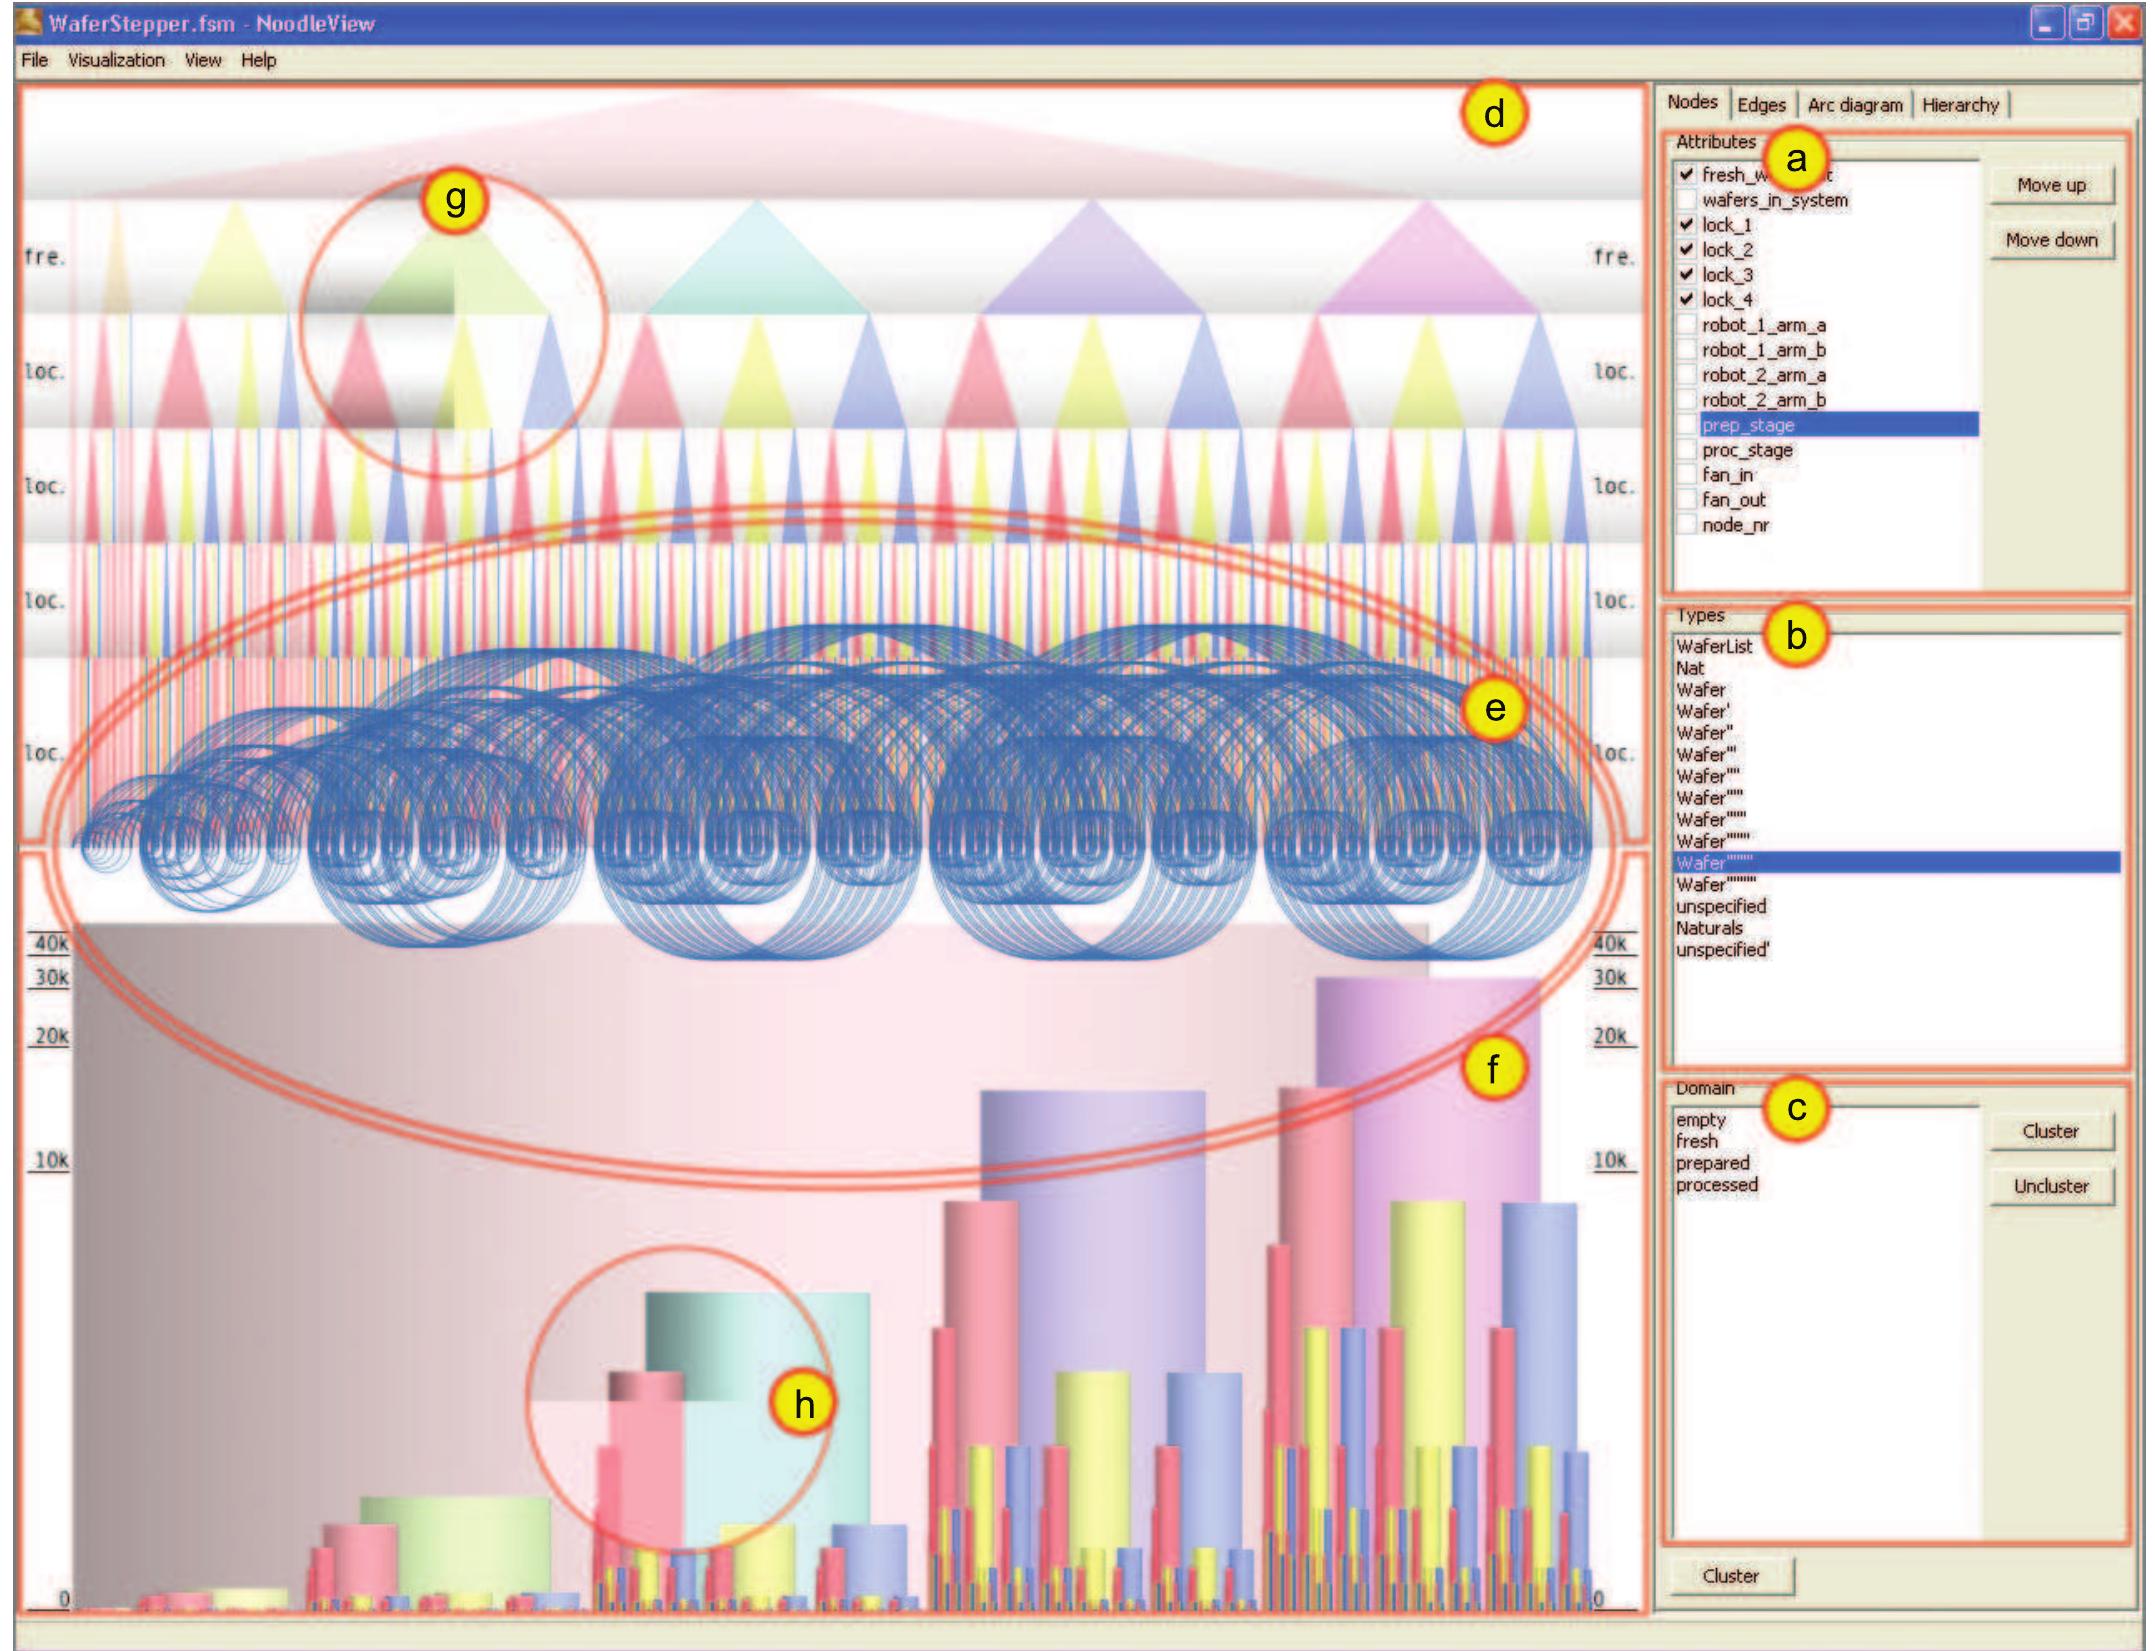Select the plain Wafer type without primes
The height and width of the screenshot is (1651, 2155).
pos(1700,690)
